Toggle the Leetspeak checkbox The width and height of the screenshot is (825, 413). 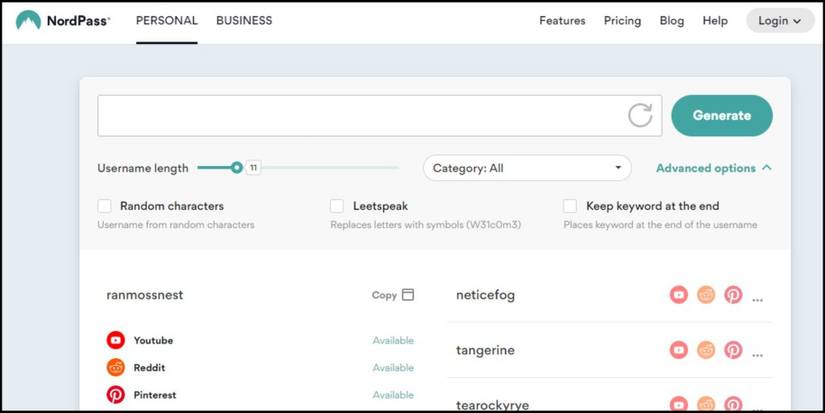(x=337, y=206)
